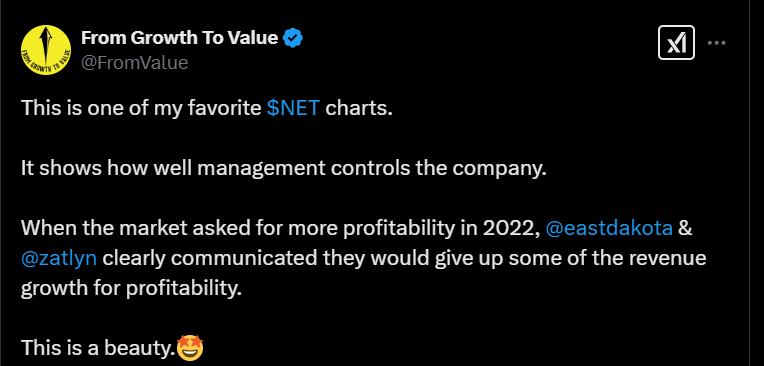This screenshot has height=366, width=764.
Task: Click the sentence "This is a beauty."
Action: pyautogui.click(x=98, y=348)
